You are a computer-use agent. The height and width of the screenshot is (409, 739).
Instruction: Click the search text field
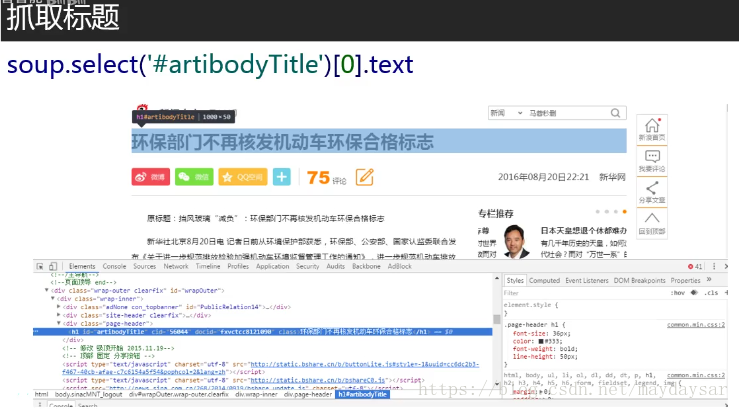(567, 113)
